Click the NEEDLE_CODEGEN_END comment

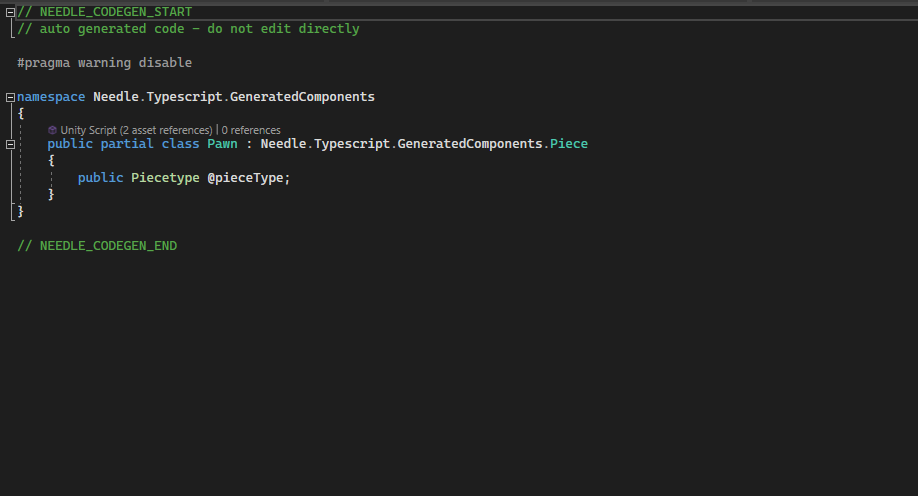pos(97,245)
